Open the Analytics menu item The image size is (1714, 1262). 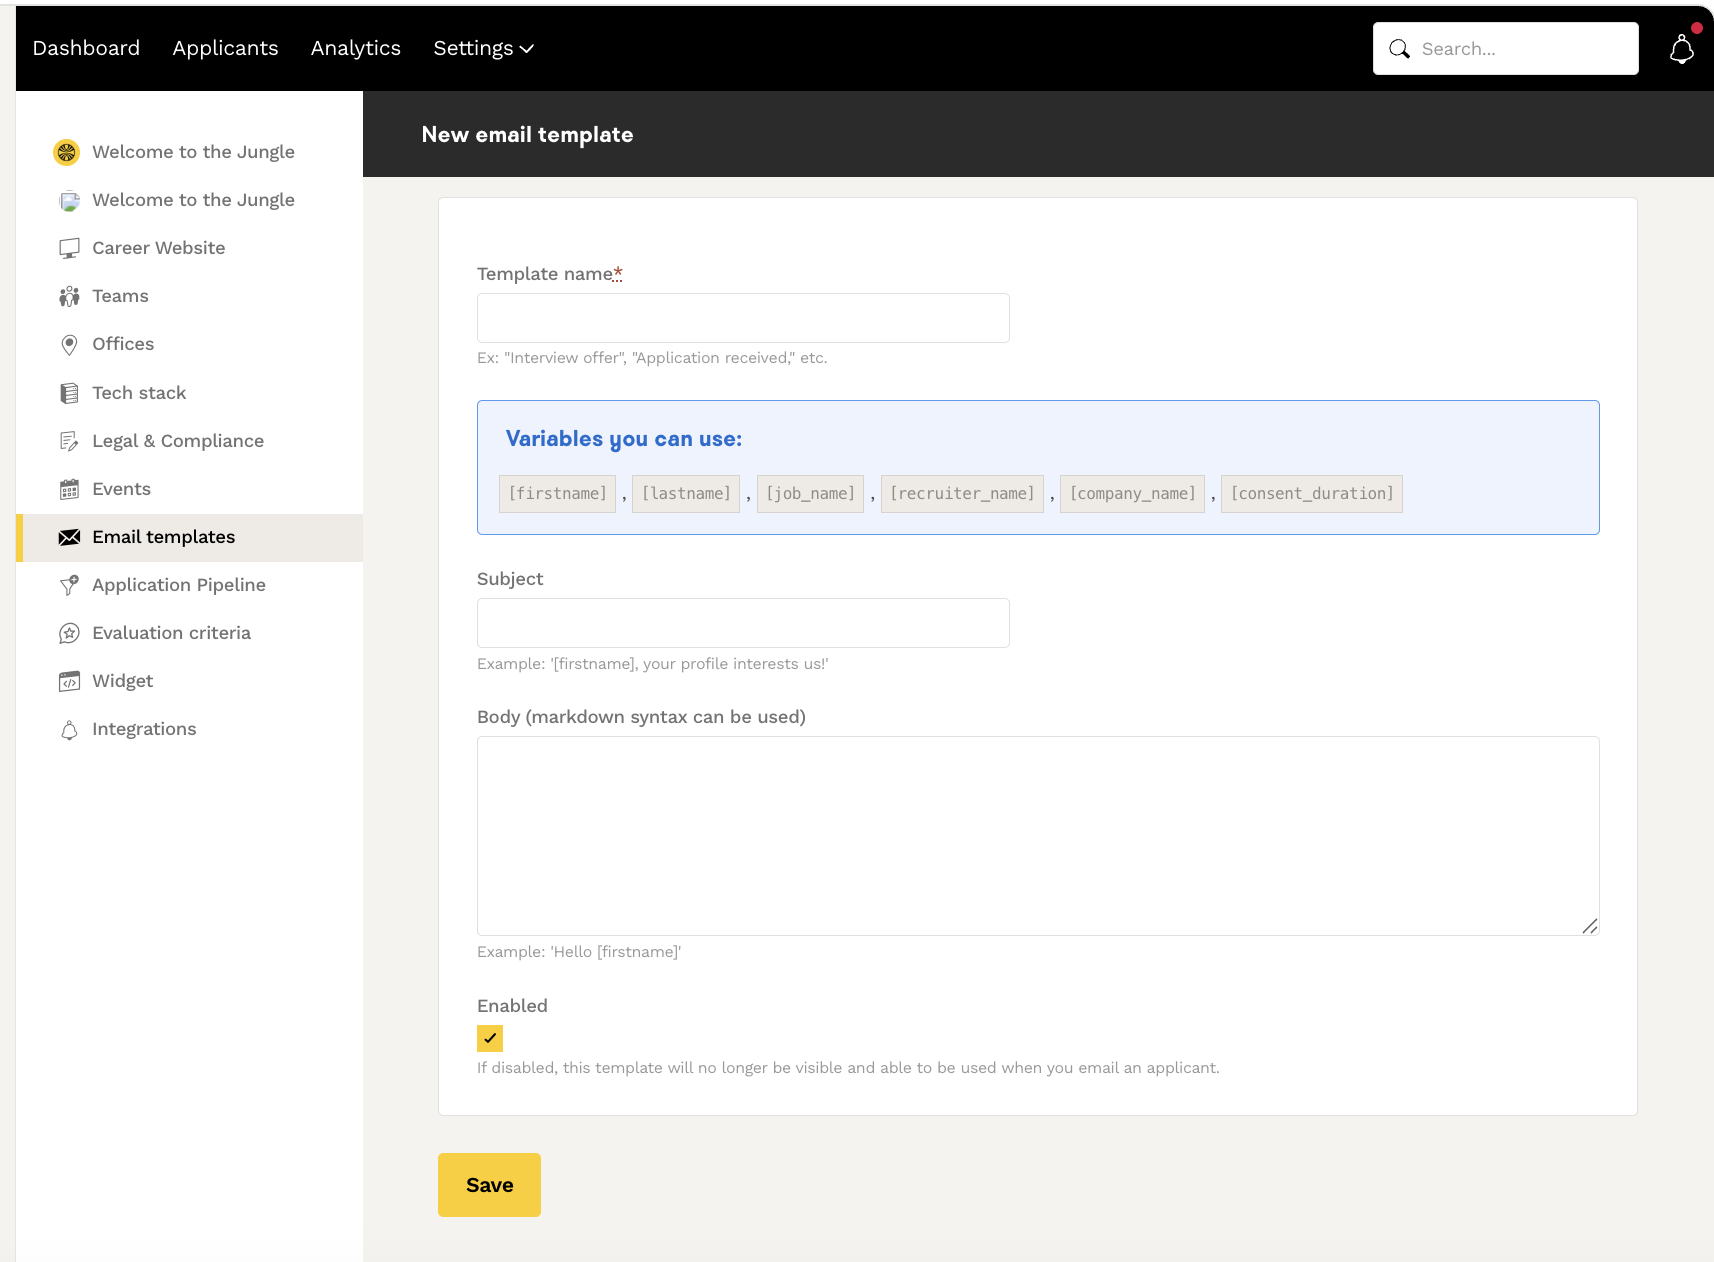355,48
